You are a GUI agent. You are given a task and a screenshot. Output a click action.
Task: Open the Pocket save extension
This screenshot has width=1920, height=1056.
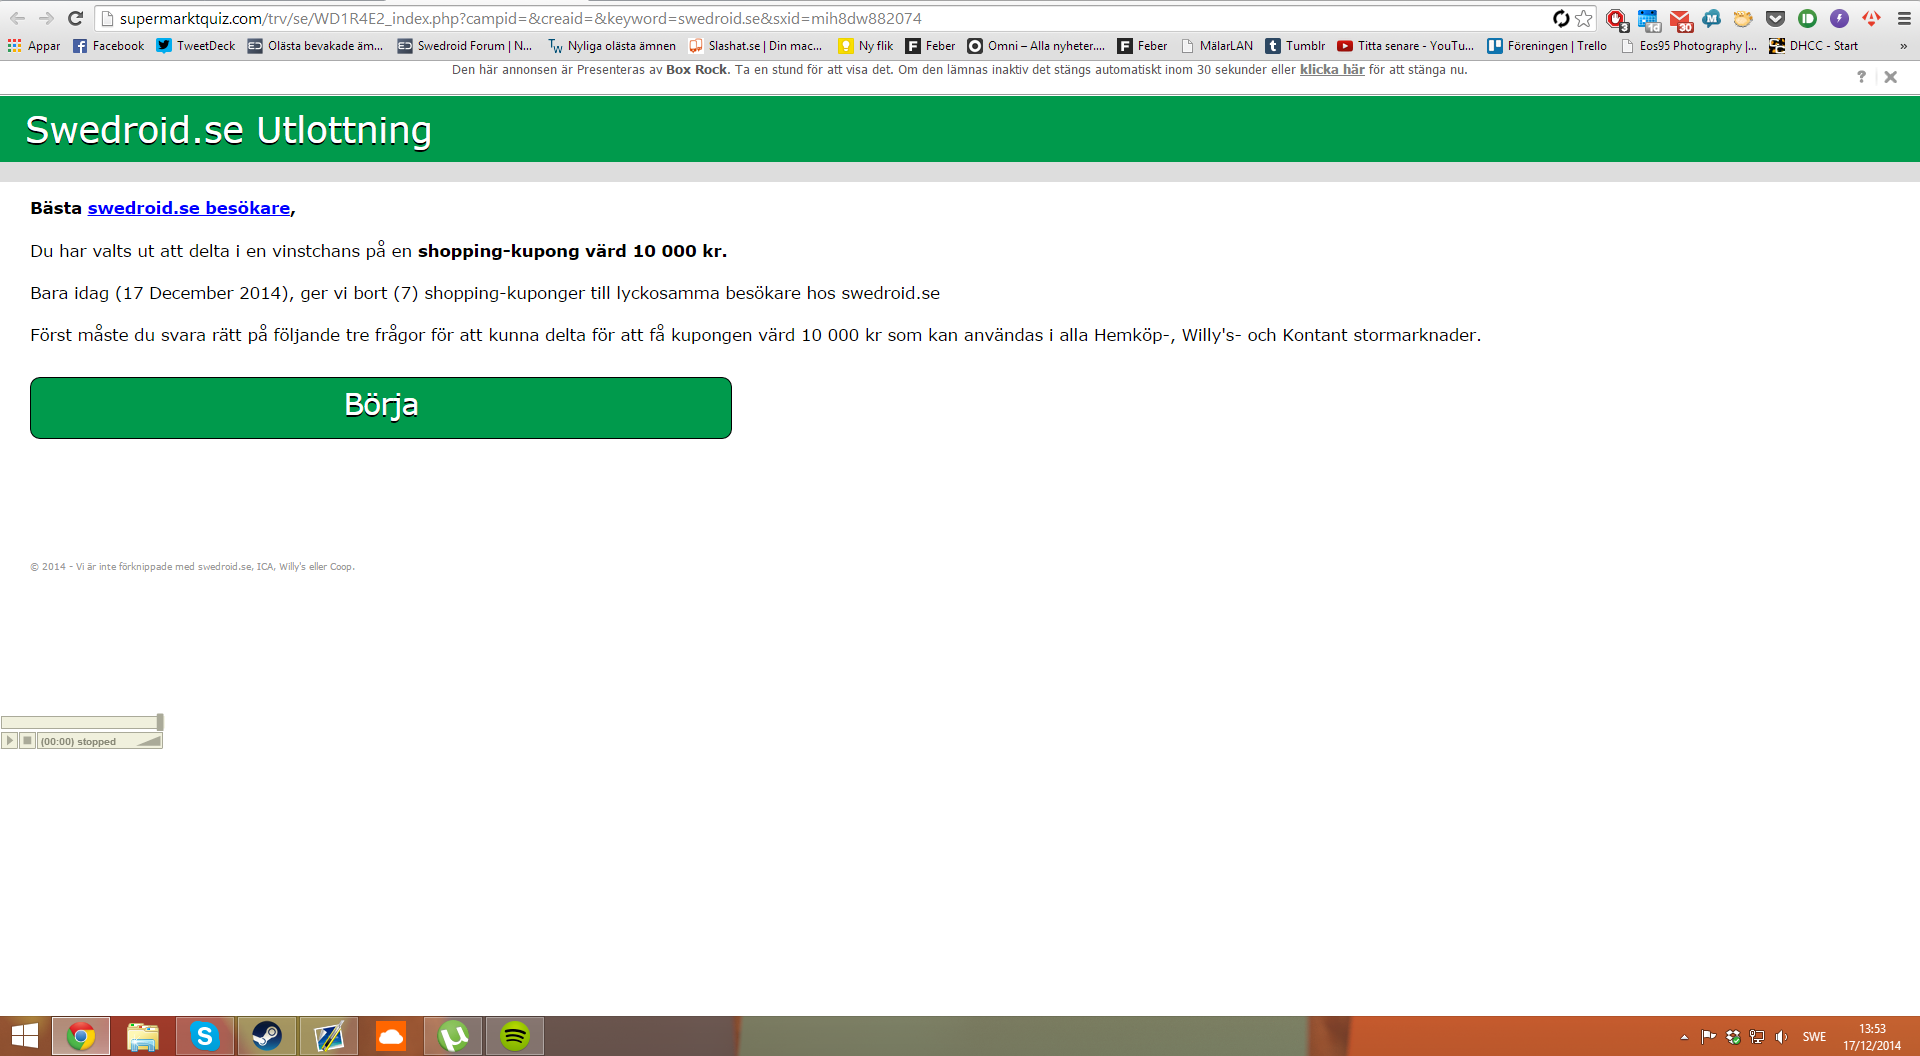[x=1775, y=18]
